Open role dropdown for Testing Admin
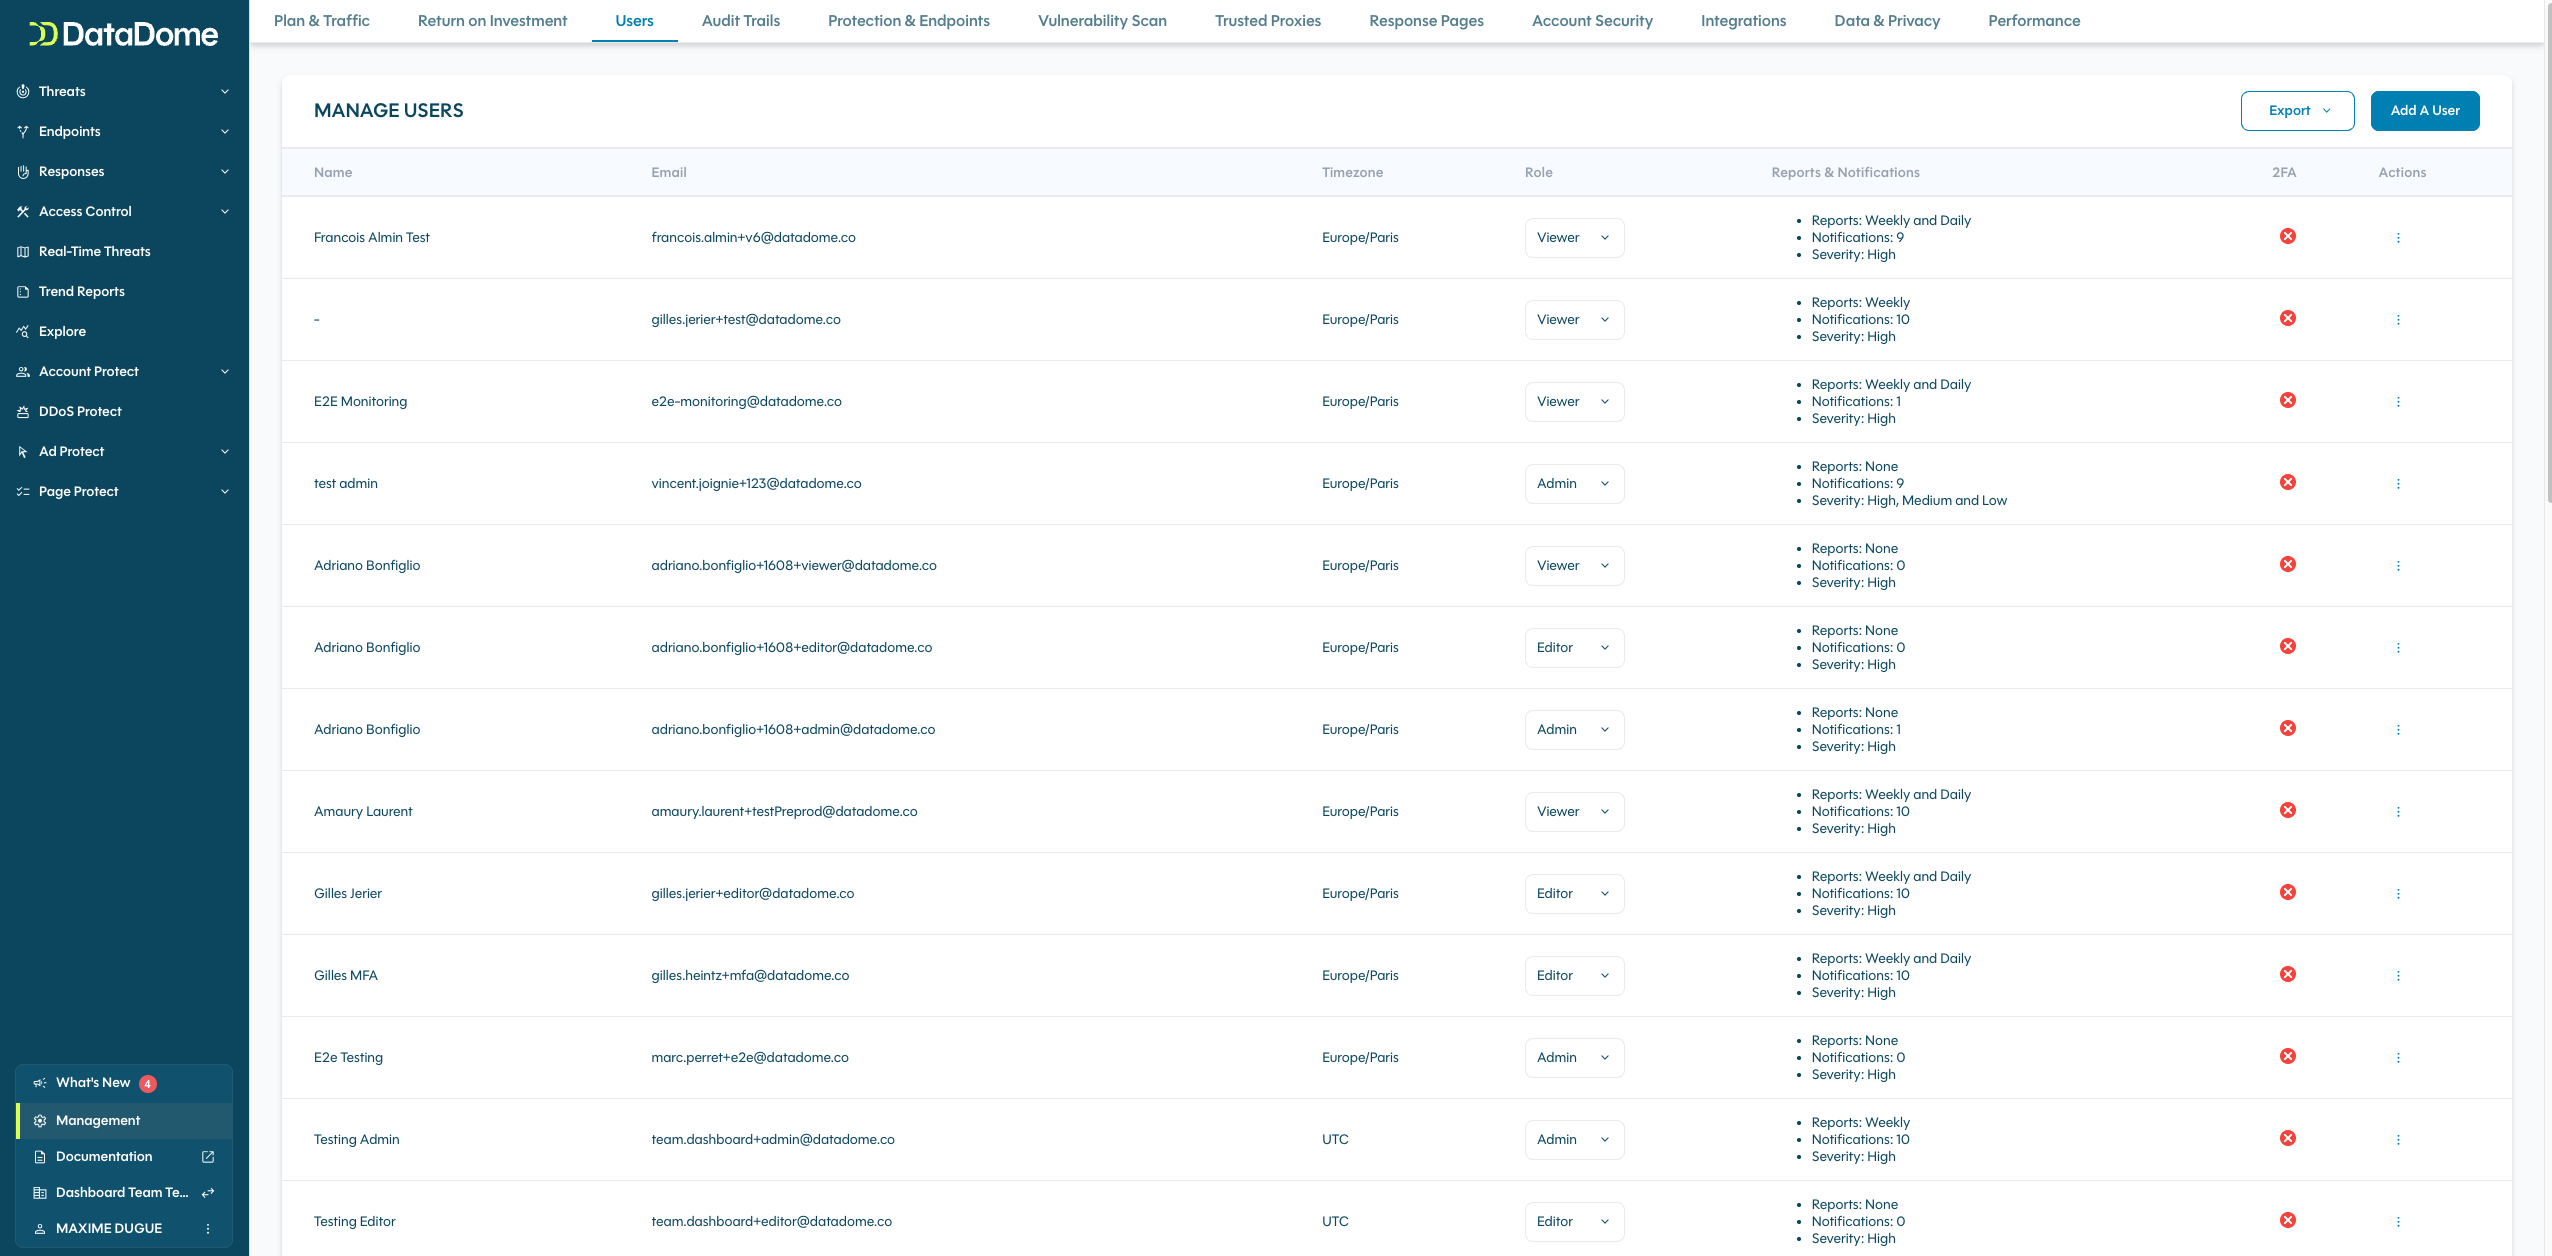Image resolution: width=2552 pixels, height=1256 pixels. click(x=1574, y=1140)
